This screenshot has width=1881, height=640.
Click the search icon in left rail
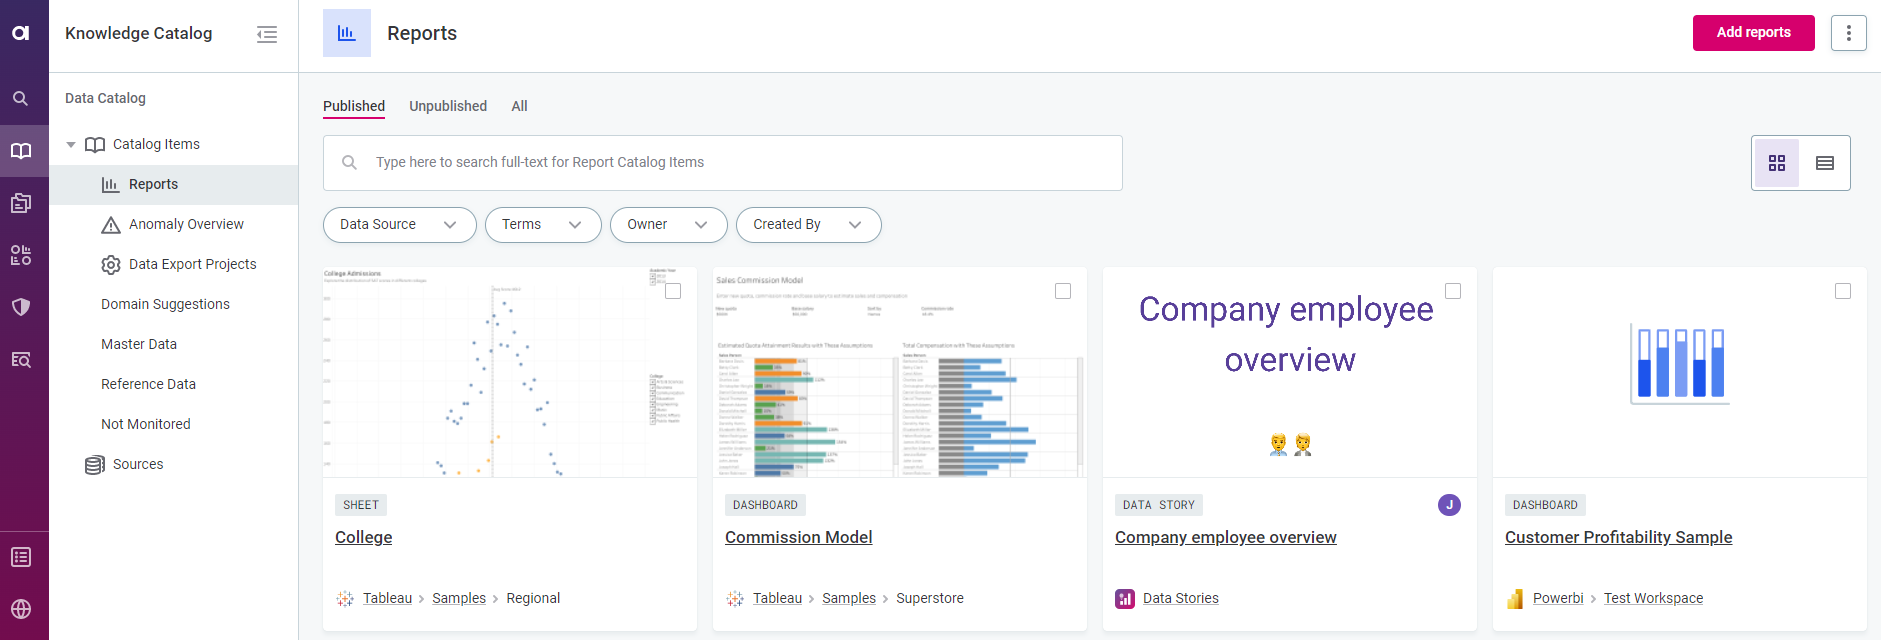(21, 99)
